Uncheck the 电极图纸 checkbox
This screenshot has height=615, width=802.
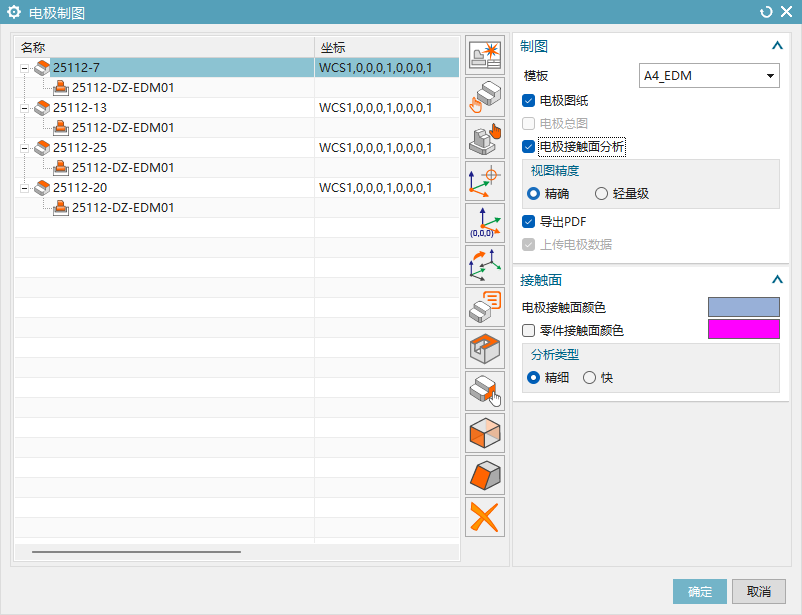coord(529,100)
